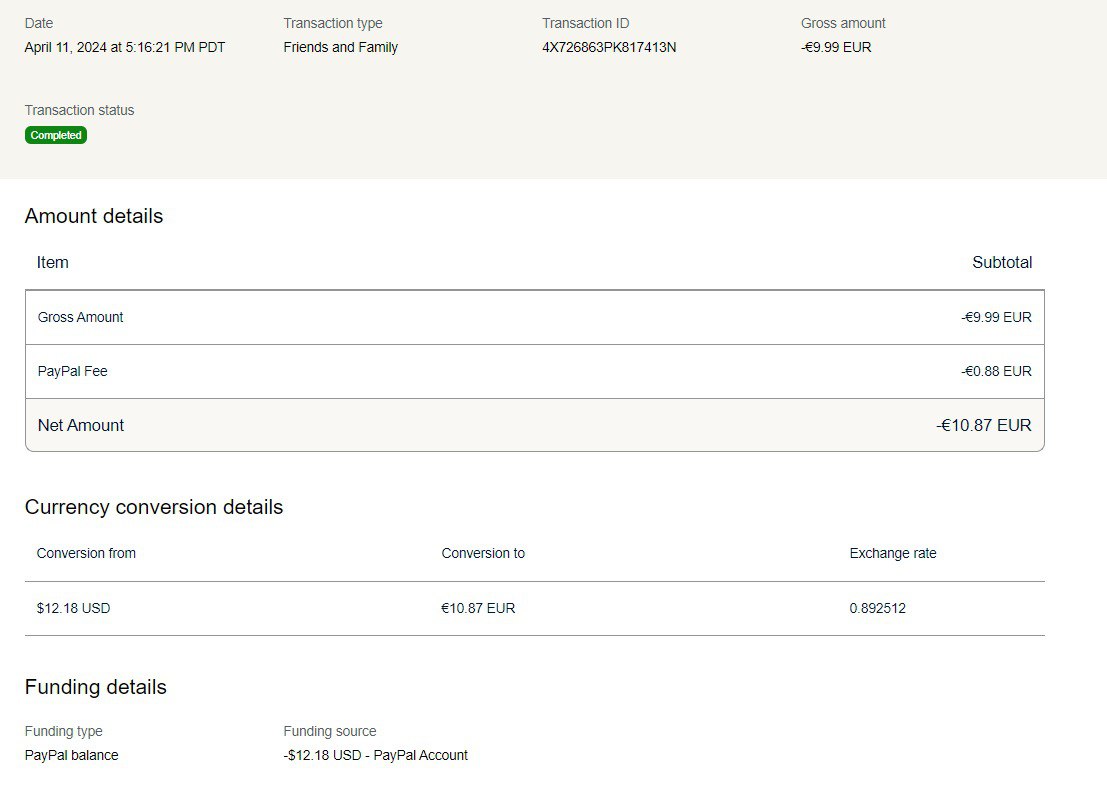Select the PayPal Fee row label
The height and width of the screenshot is (796, 1107).
pos(73,371)
